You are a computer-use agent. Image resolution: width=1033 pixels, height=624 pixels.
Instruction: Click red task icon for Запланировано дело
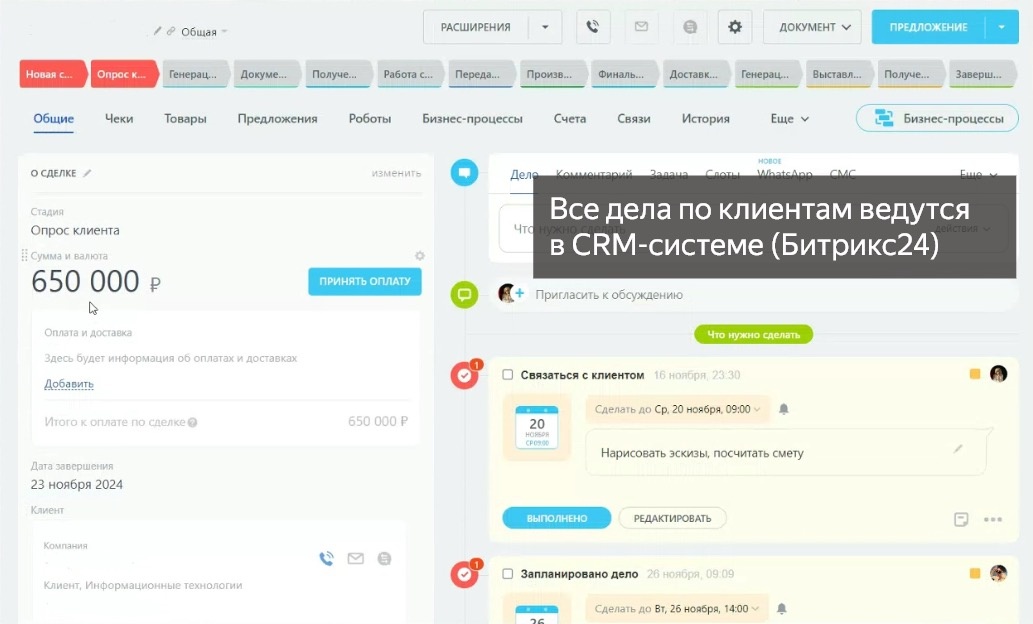point(464,575)
